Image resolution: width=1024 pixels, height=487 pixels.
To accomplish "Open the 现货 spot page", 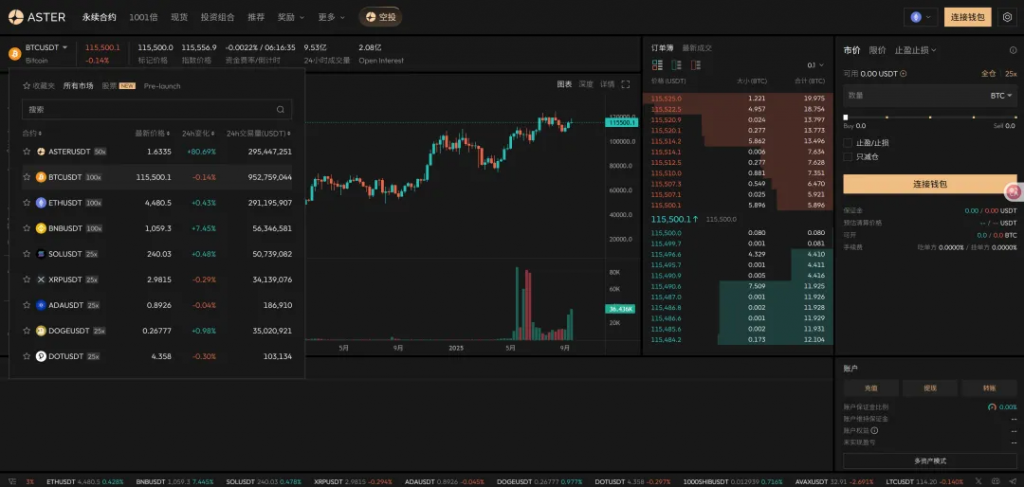I will 179,17.
